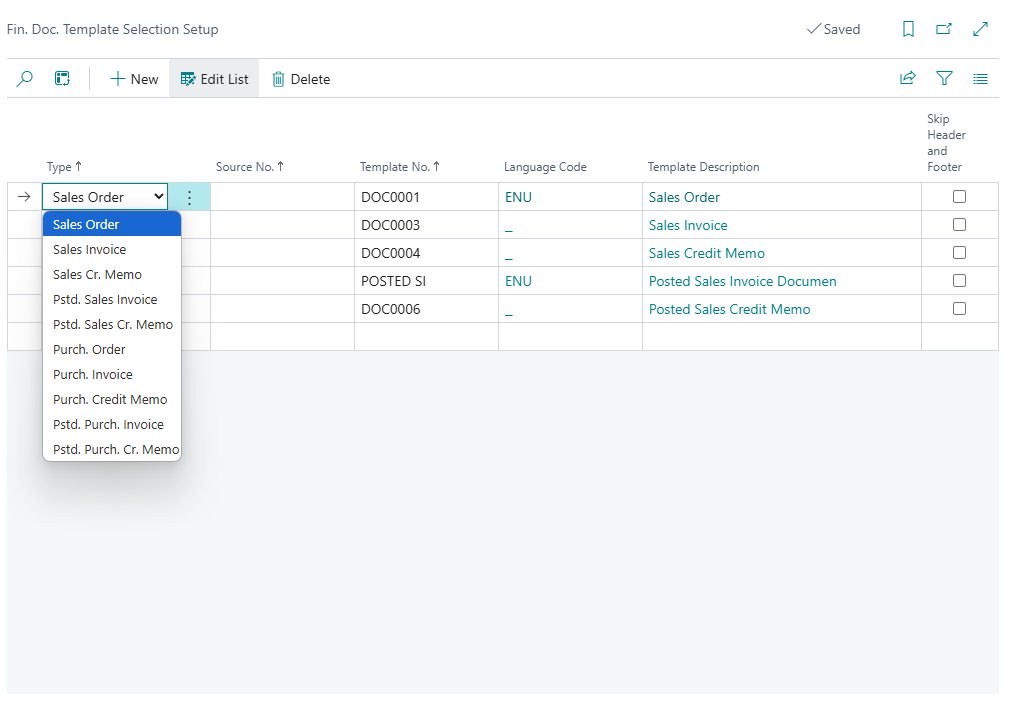This screenshot has width=1016, height=704.
Task: Enable skip header for Posted Sales Credit Memo
Action: click(x=959, y=309)
